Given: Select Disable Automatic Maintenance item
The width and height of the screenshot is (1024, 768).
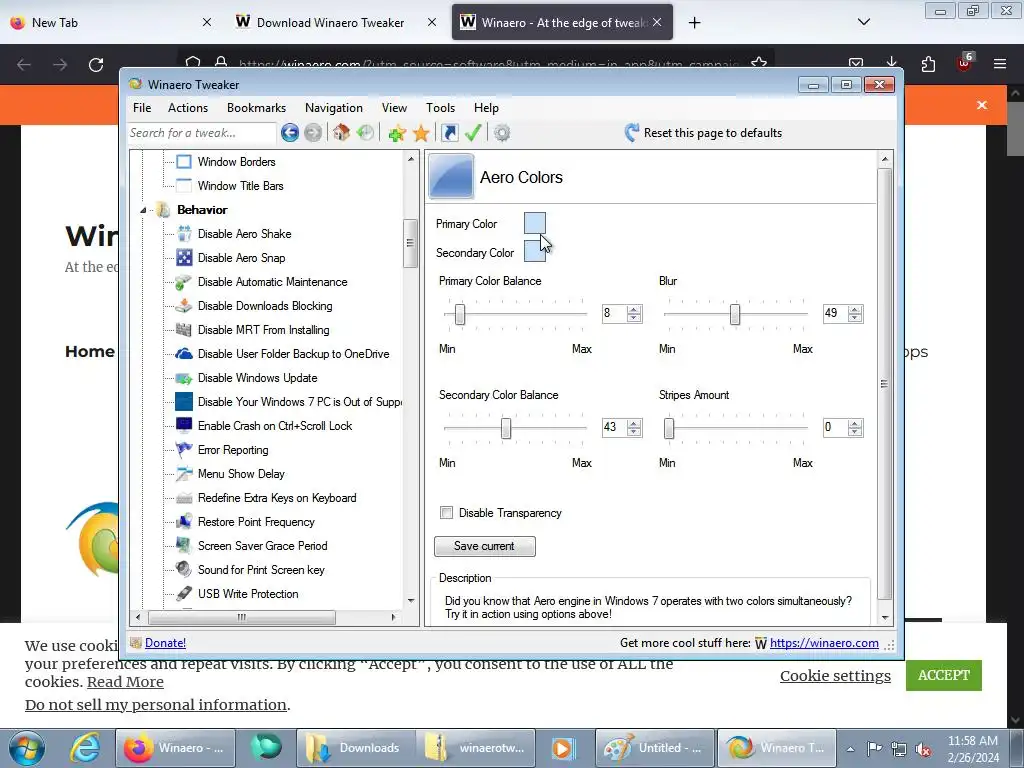Looking at the screenshot, I should click(x=272, y=282).
